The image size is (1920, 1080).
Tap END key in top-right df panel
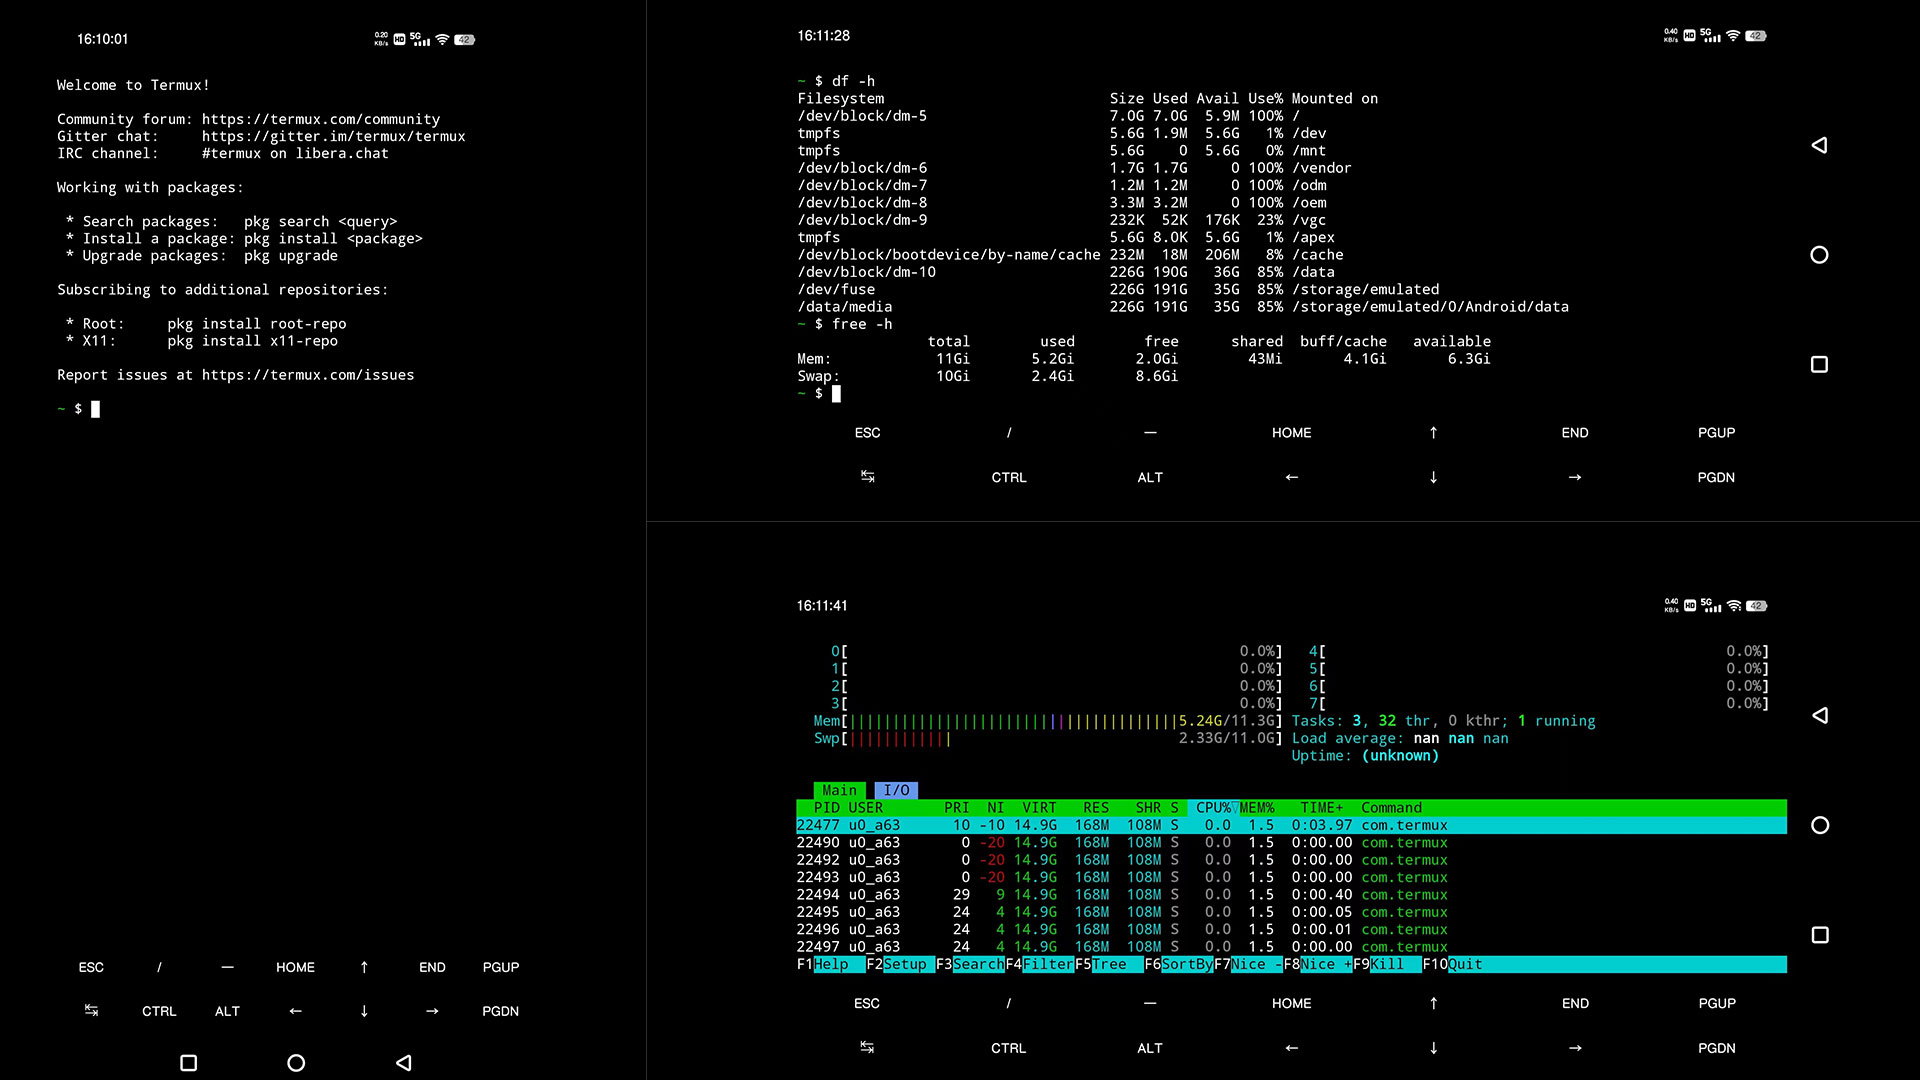point(1575,433)
